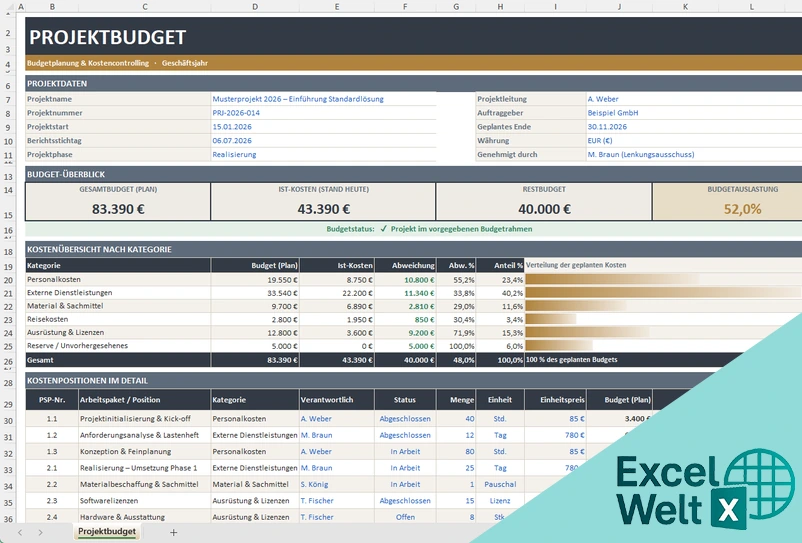Click Abweichung column header
The height and width of the screenshot is (543, 802).
(406, 265)
